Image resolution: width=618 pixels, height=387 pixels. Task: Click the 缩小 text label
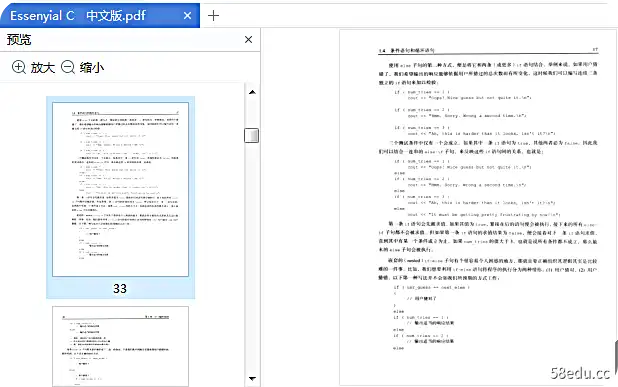click(92, 67)
